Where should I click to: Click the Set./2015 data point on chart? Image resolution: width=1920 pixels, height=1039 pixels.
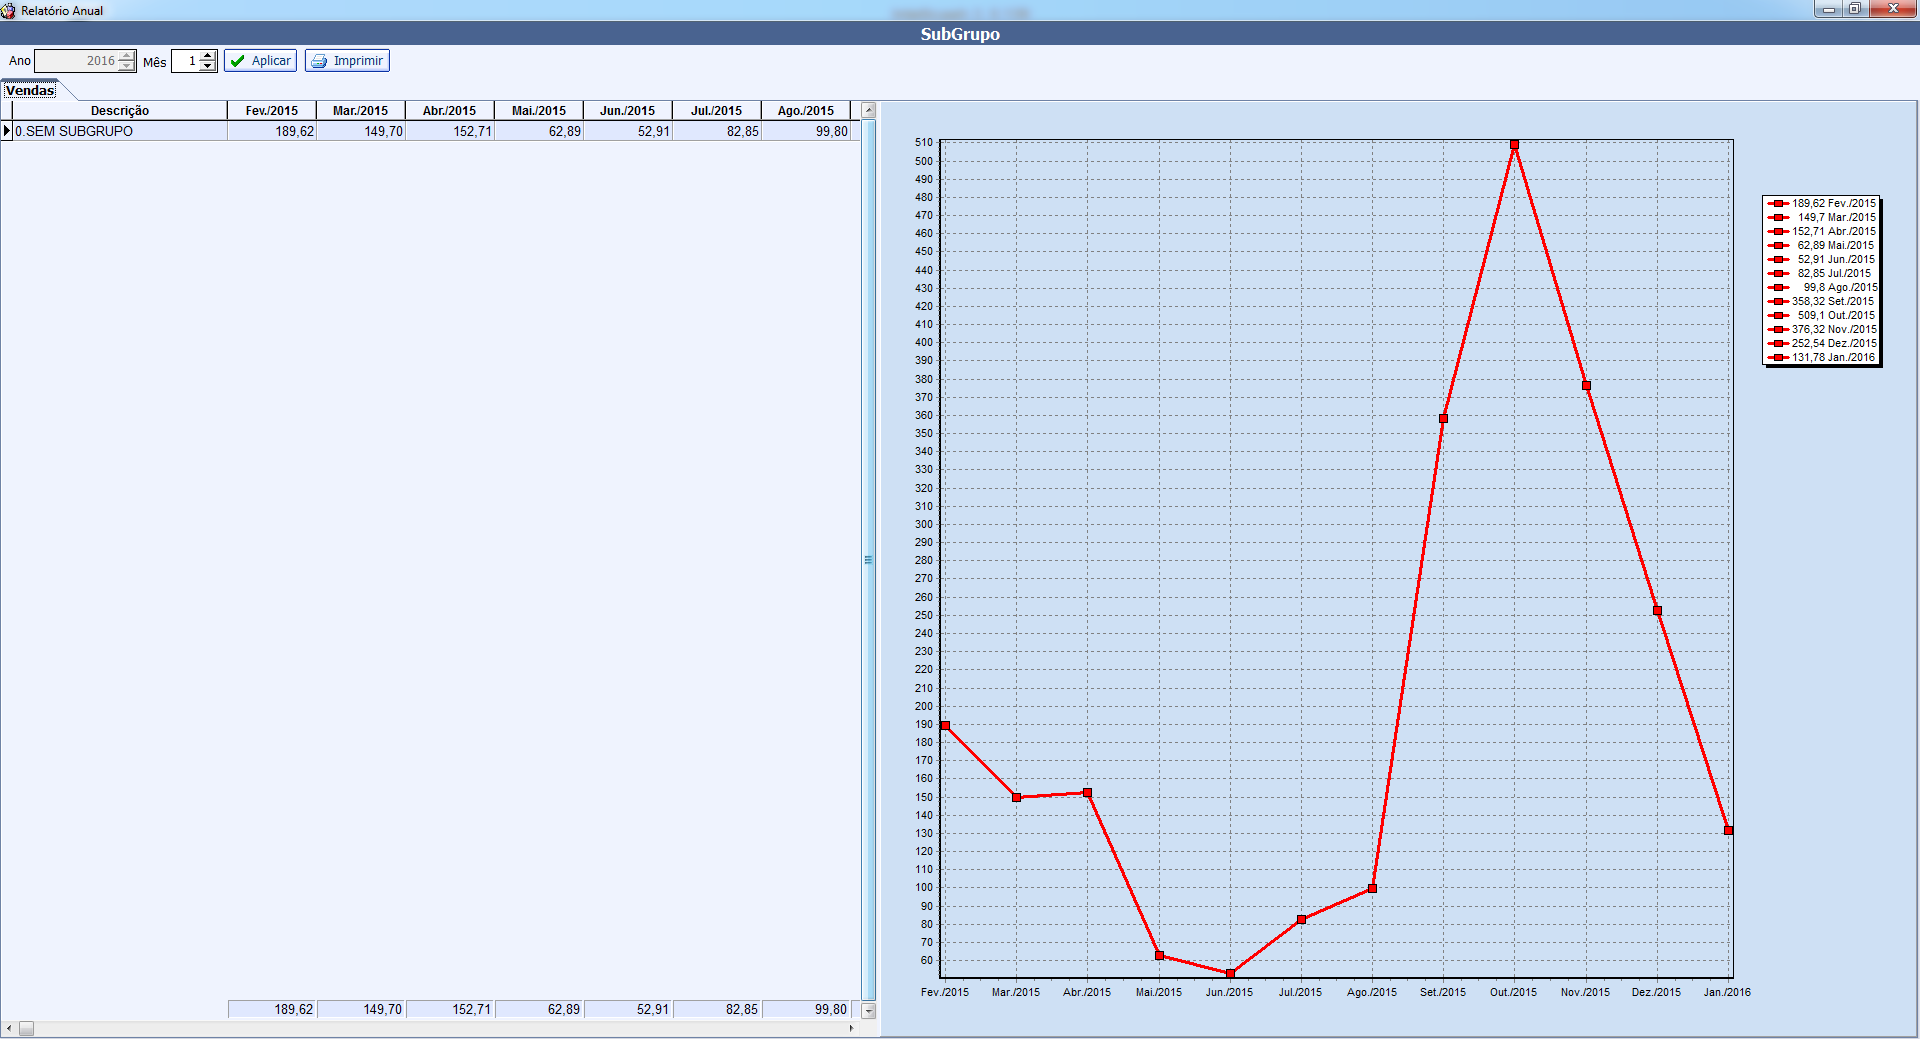(x=1443, y=418)
